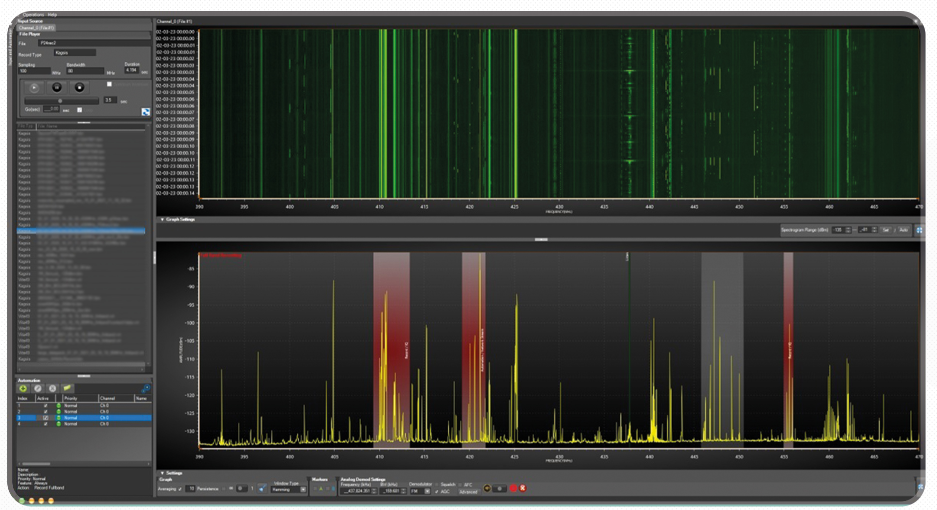Open the Help menu
The image size is (937, 510).
tap(53, 15)
